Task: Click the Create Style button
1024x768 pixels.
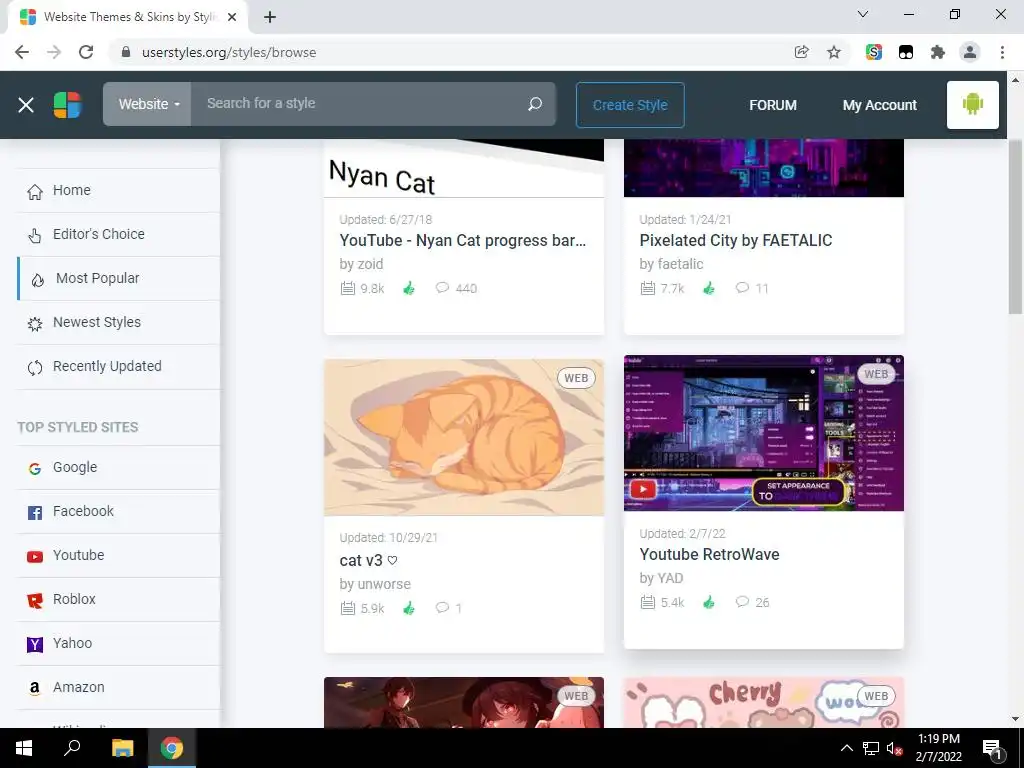Action: point(630,105)
